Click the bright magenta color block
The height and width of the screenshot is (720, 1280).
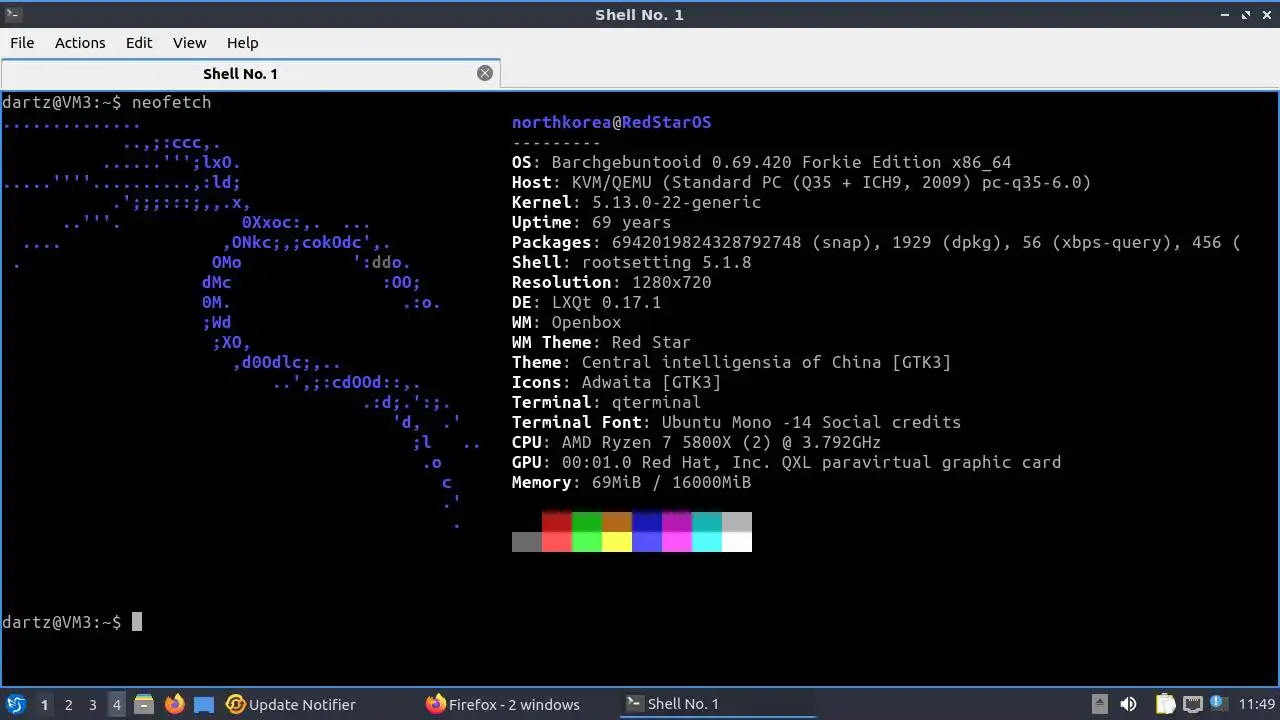[677, 542]
